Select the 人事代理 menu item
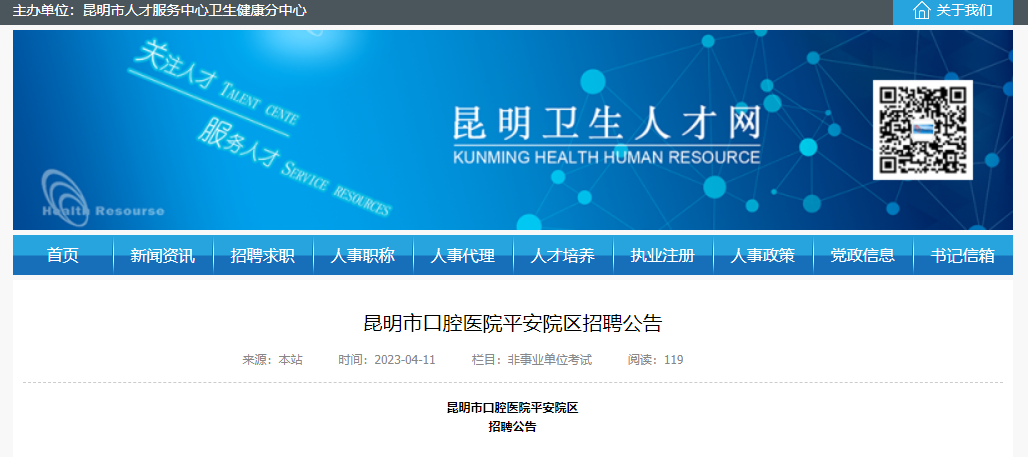Image resolution: width=1028 pixels, height=457 pixels. tap(463, 256)
